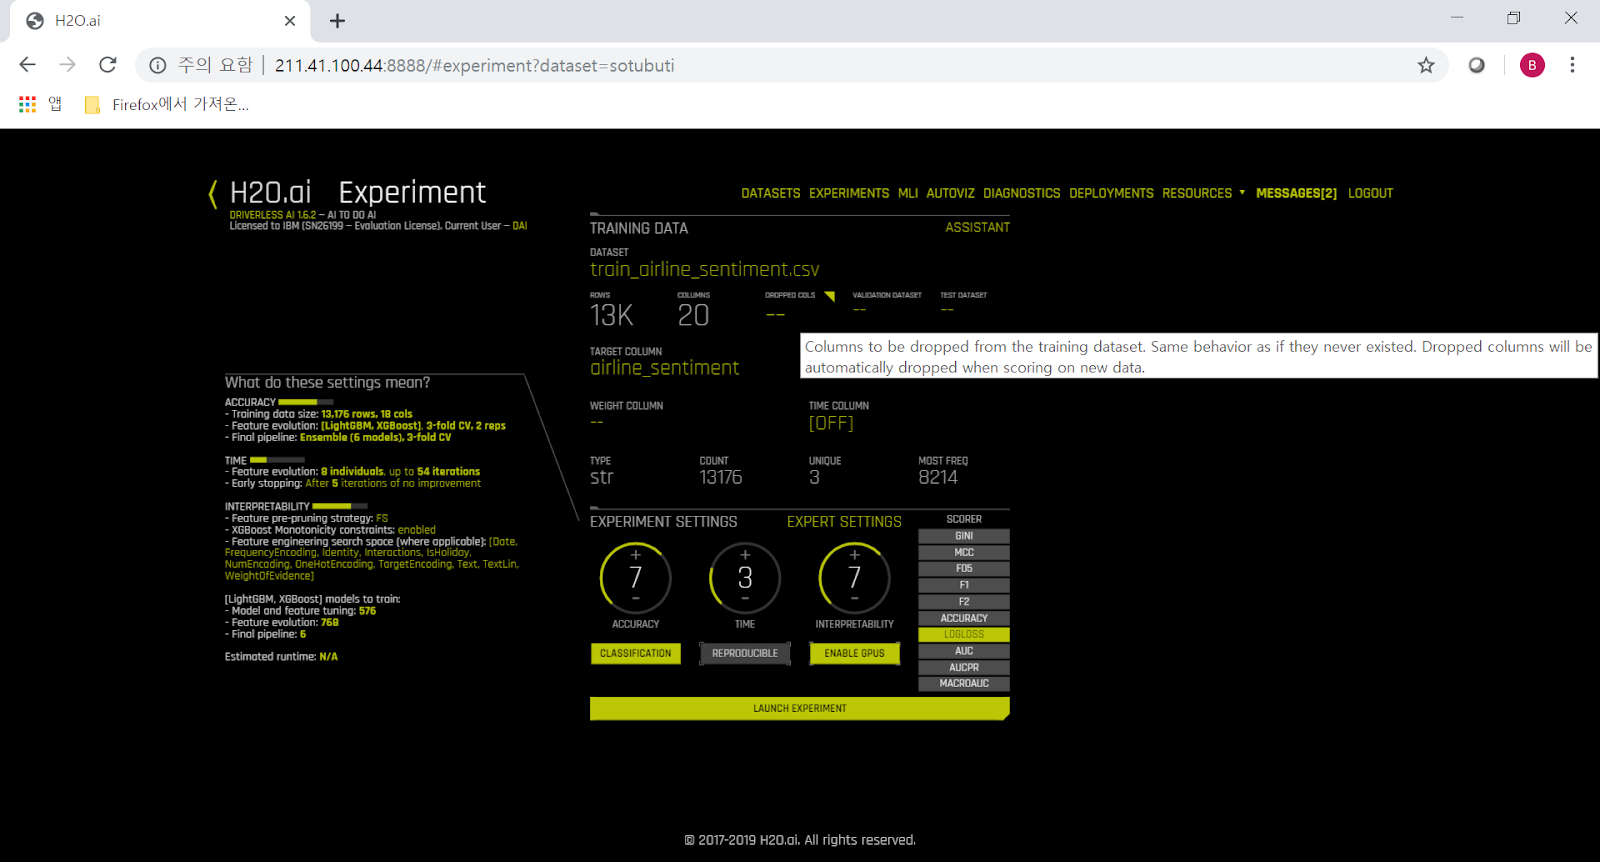Go to Datasets page
The width and height of the screenshot is (1600, 862).
[x=771, y=193]
